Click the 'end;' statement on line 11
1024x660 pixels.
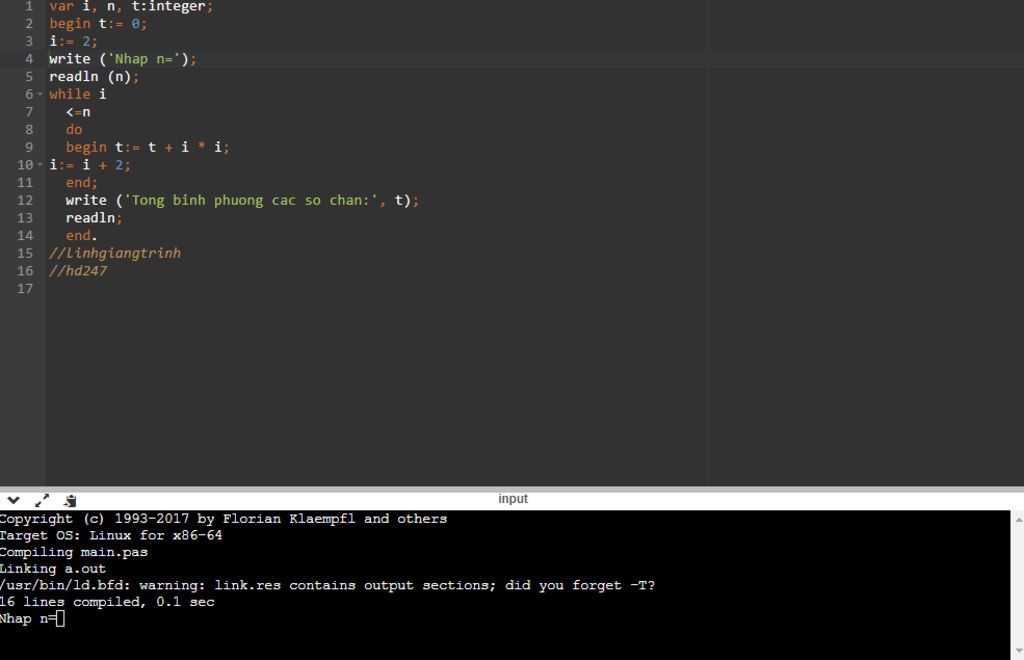[x=82, y=182]
